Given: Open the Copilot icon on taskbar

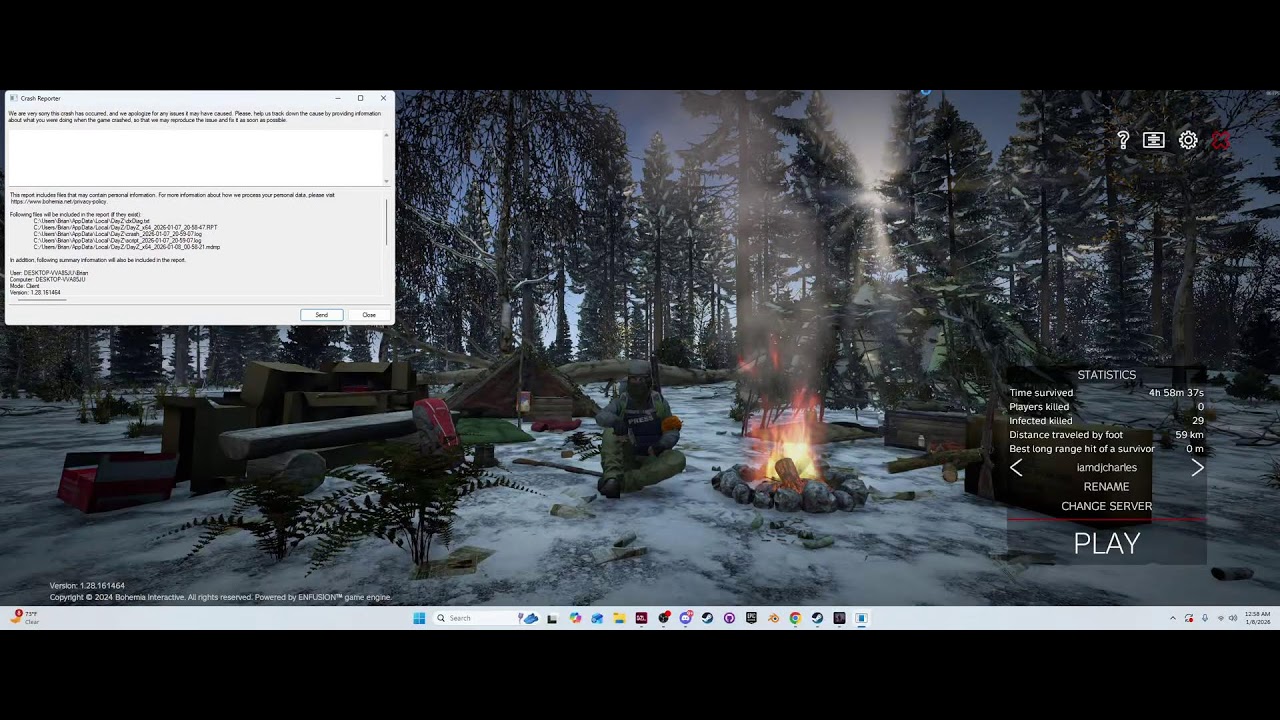Looking at the screenshot, I should (575, 618).
